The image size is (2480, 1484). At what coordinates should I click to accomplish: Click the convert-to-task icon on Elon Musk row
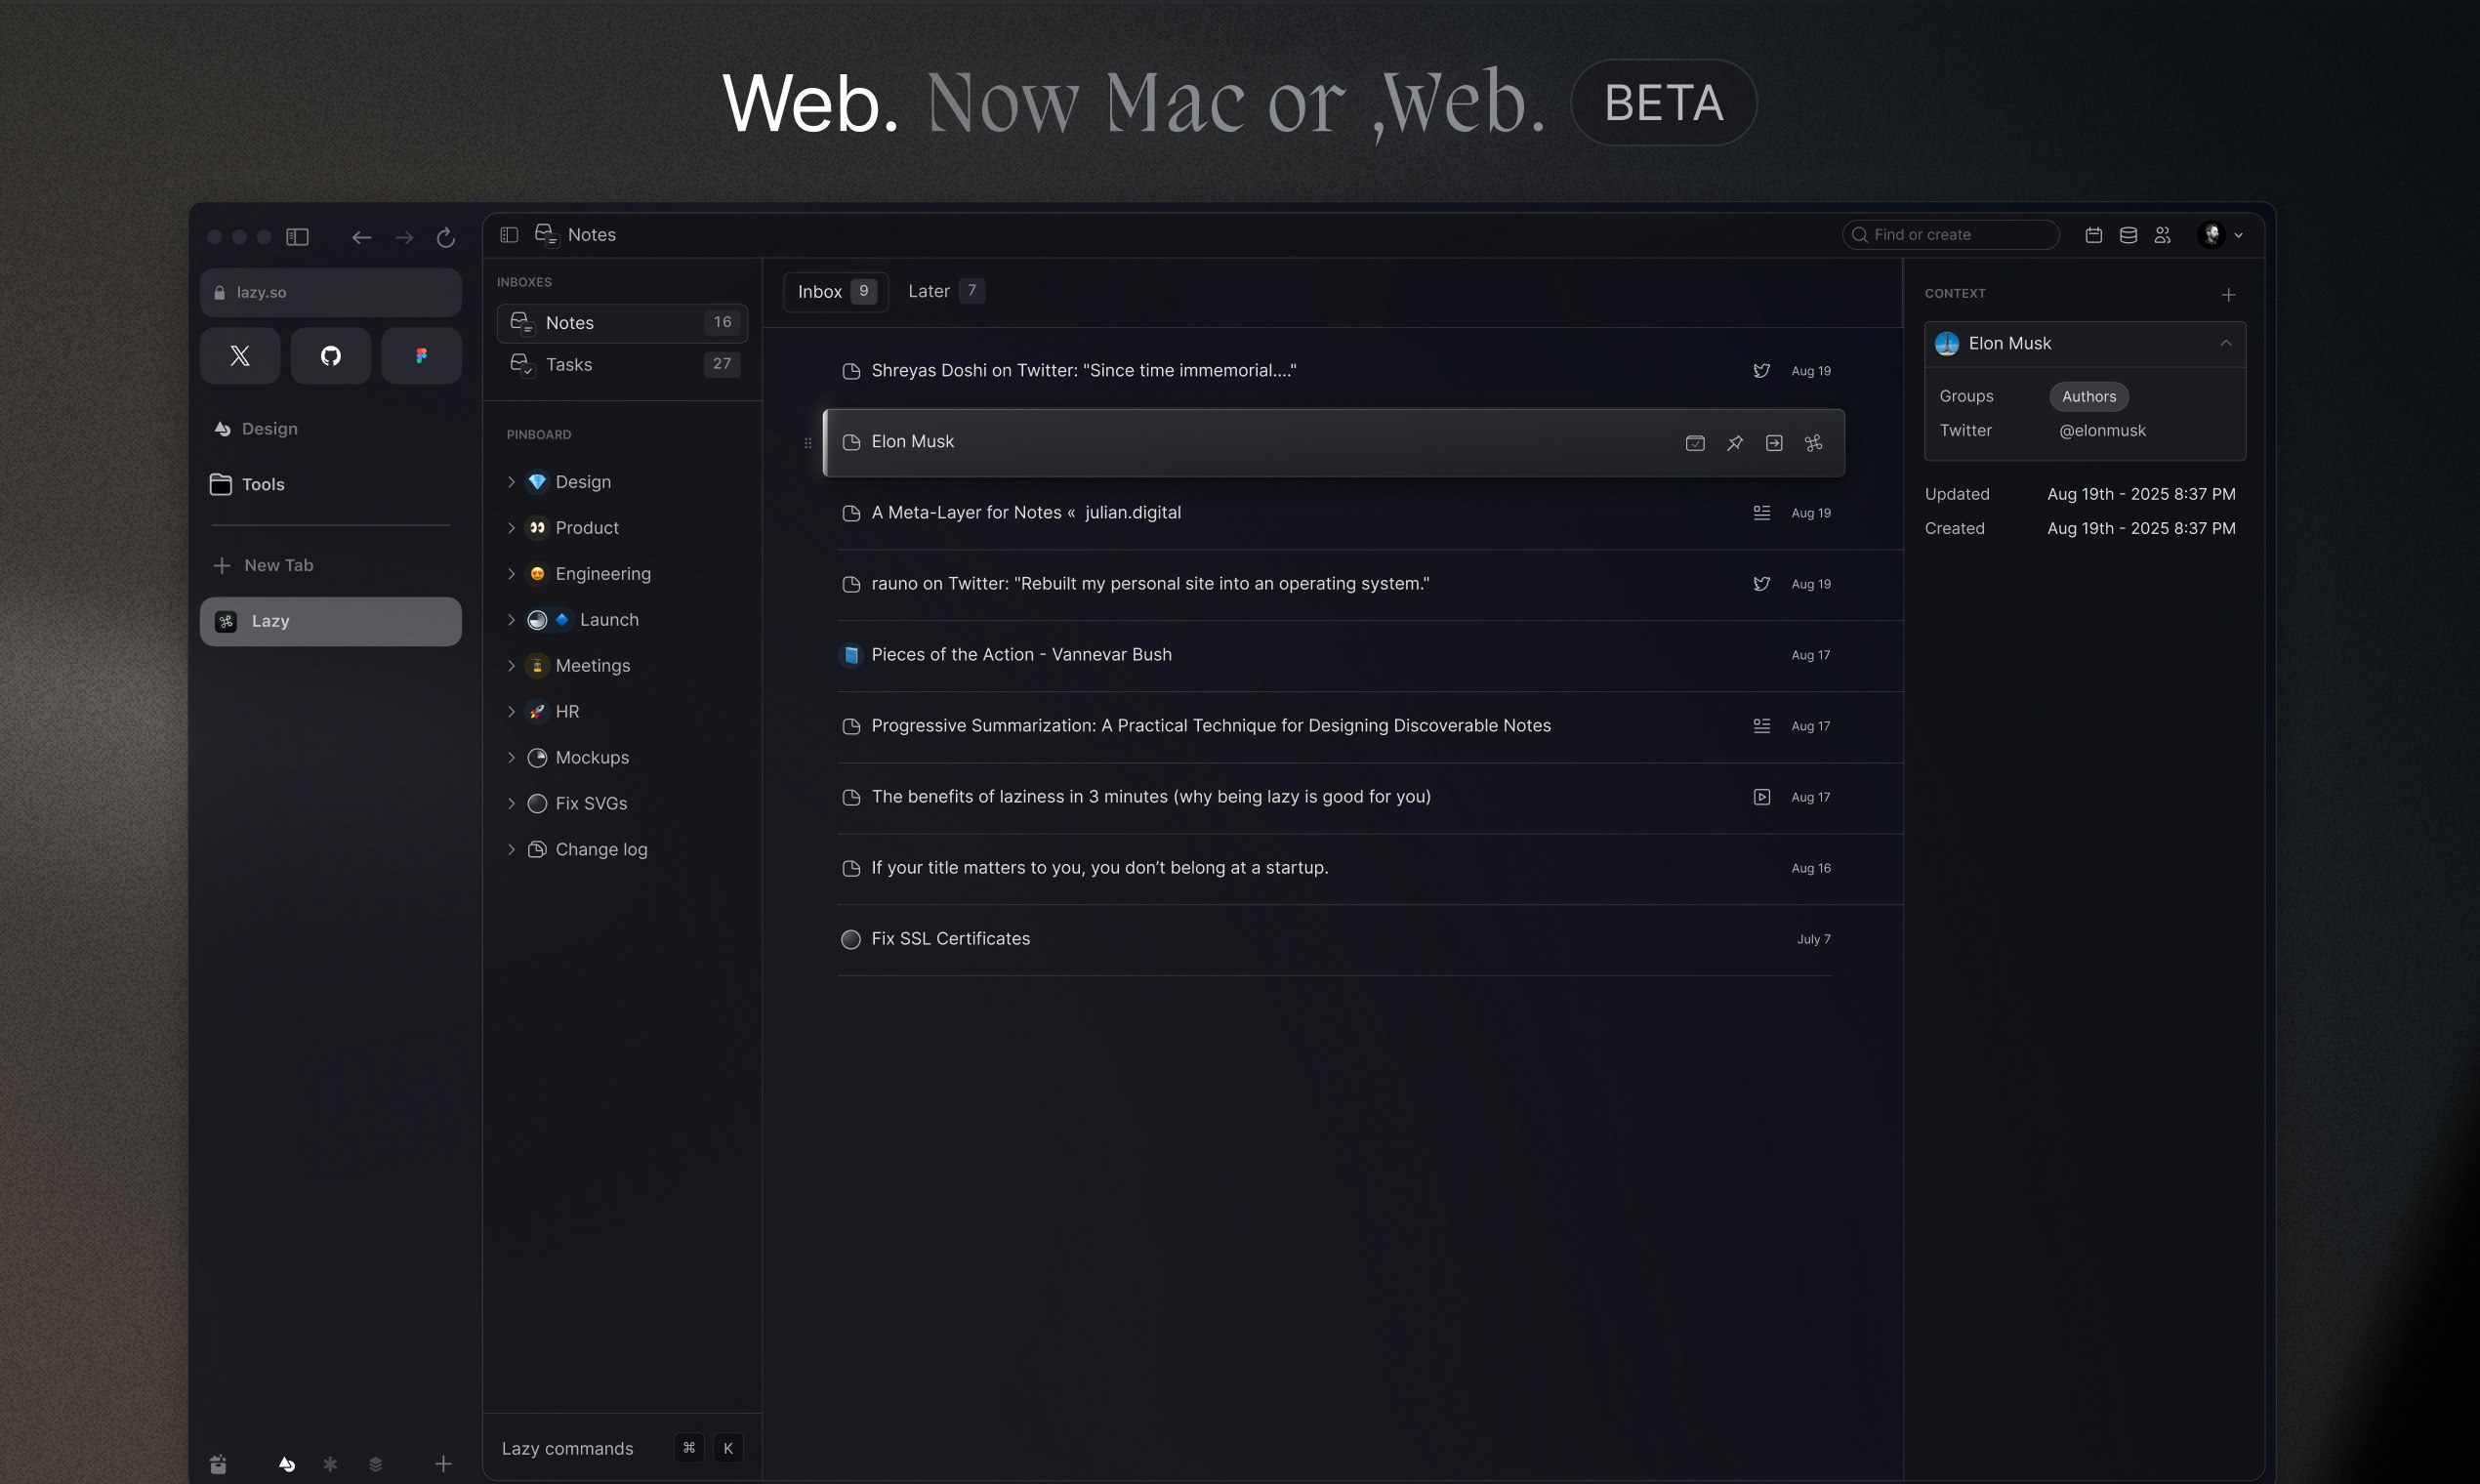tap(1695, 443)
